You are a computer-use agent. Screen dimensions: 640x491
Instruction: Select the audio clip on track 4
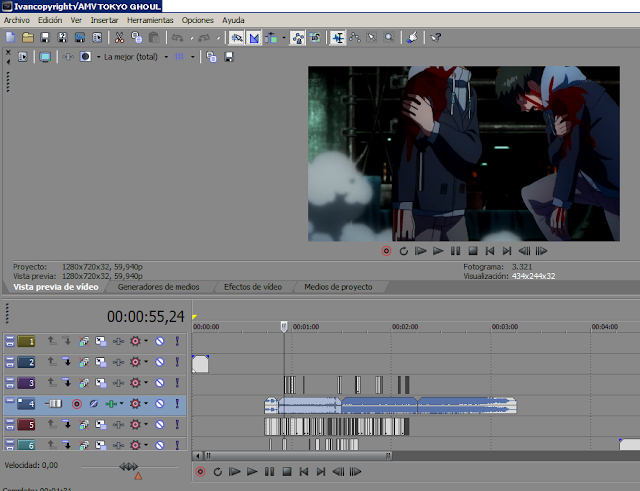tap(391, 406)
